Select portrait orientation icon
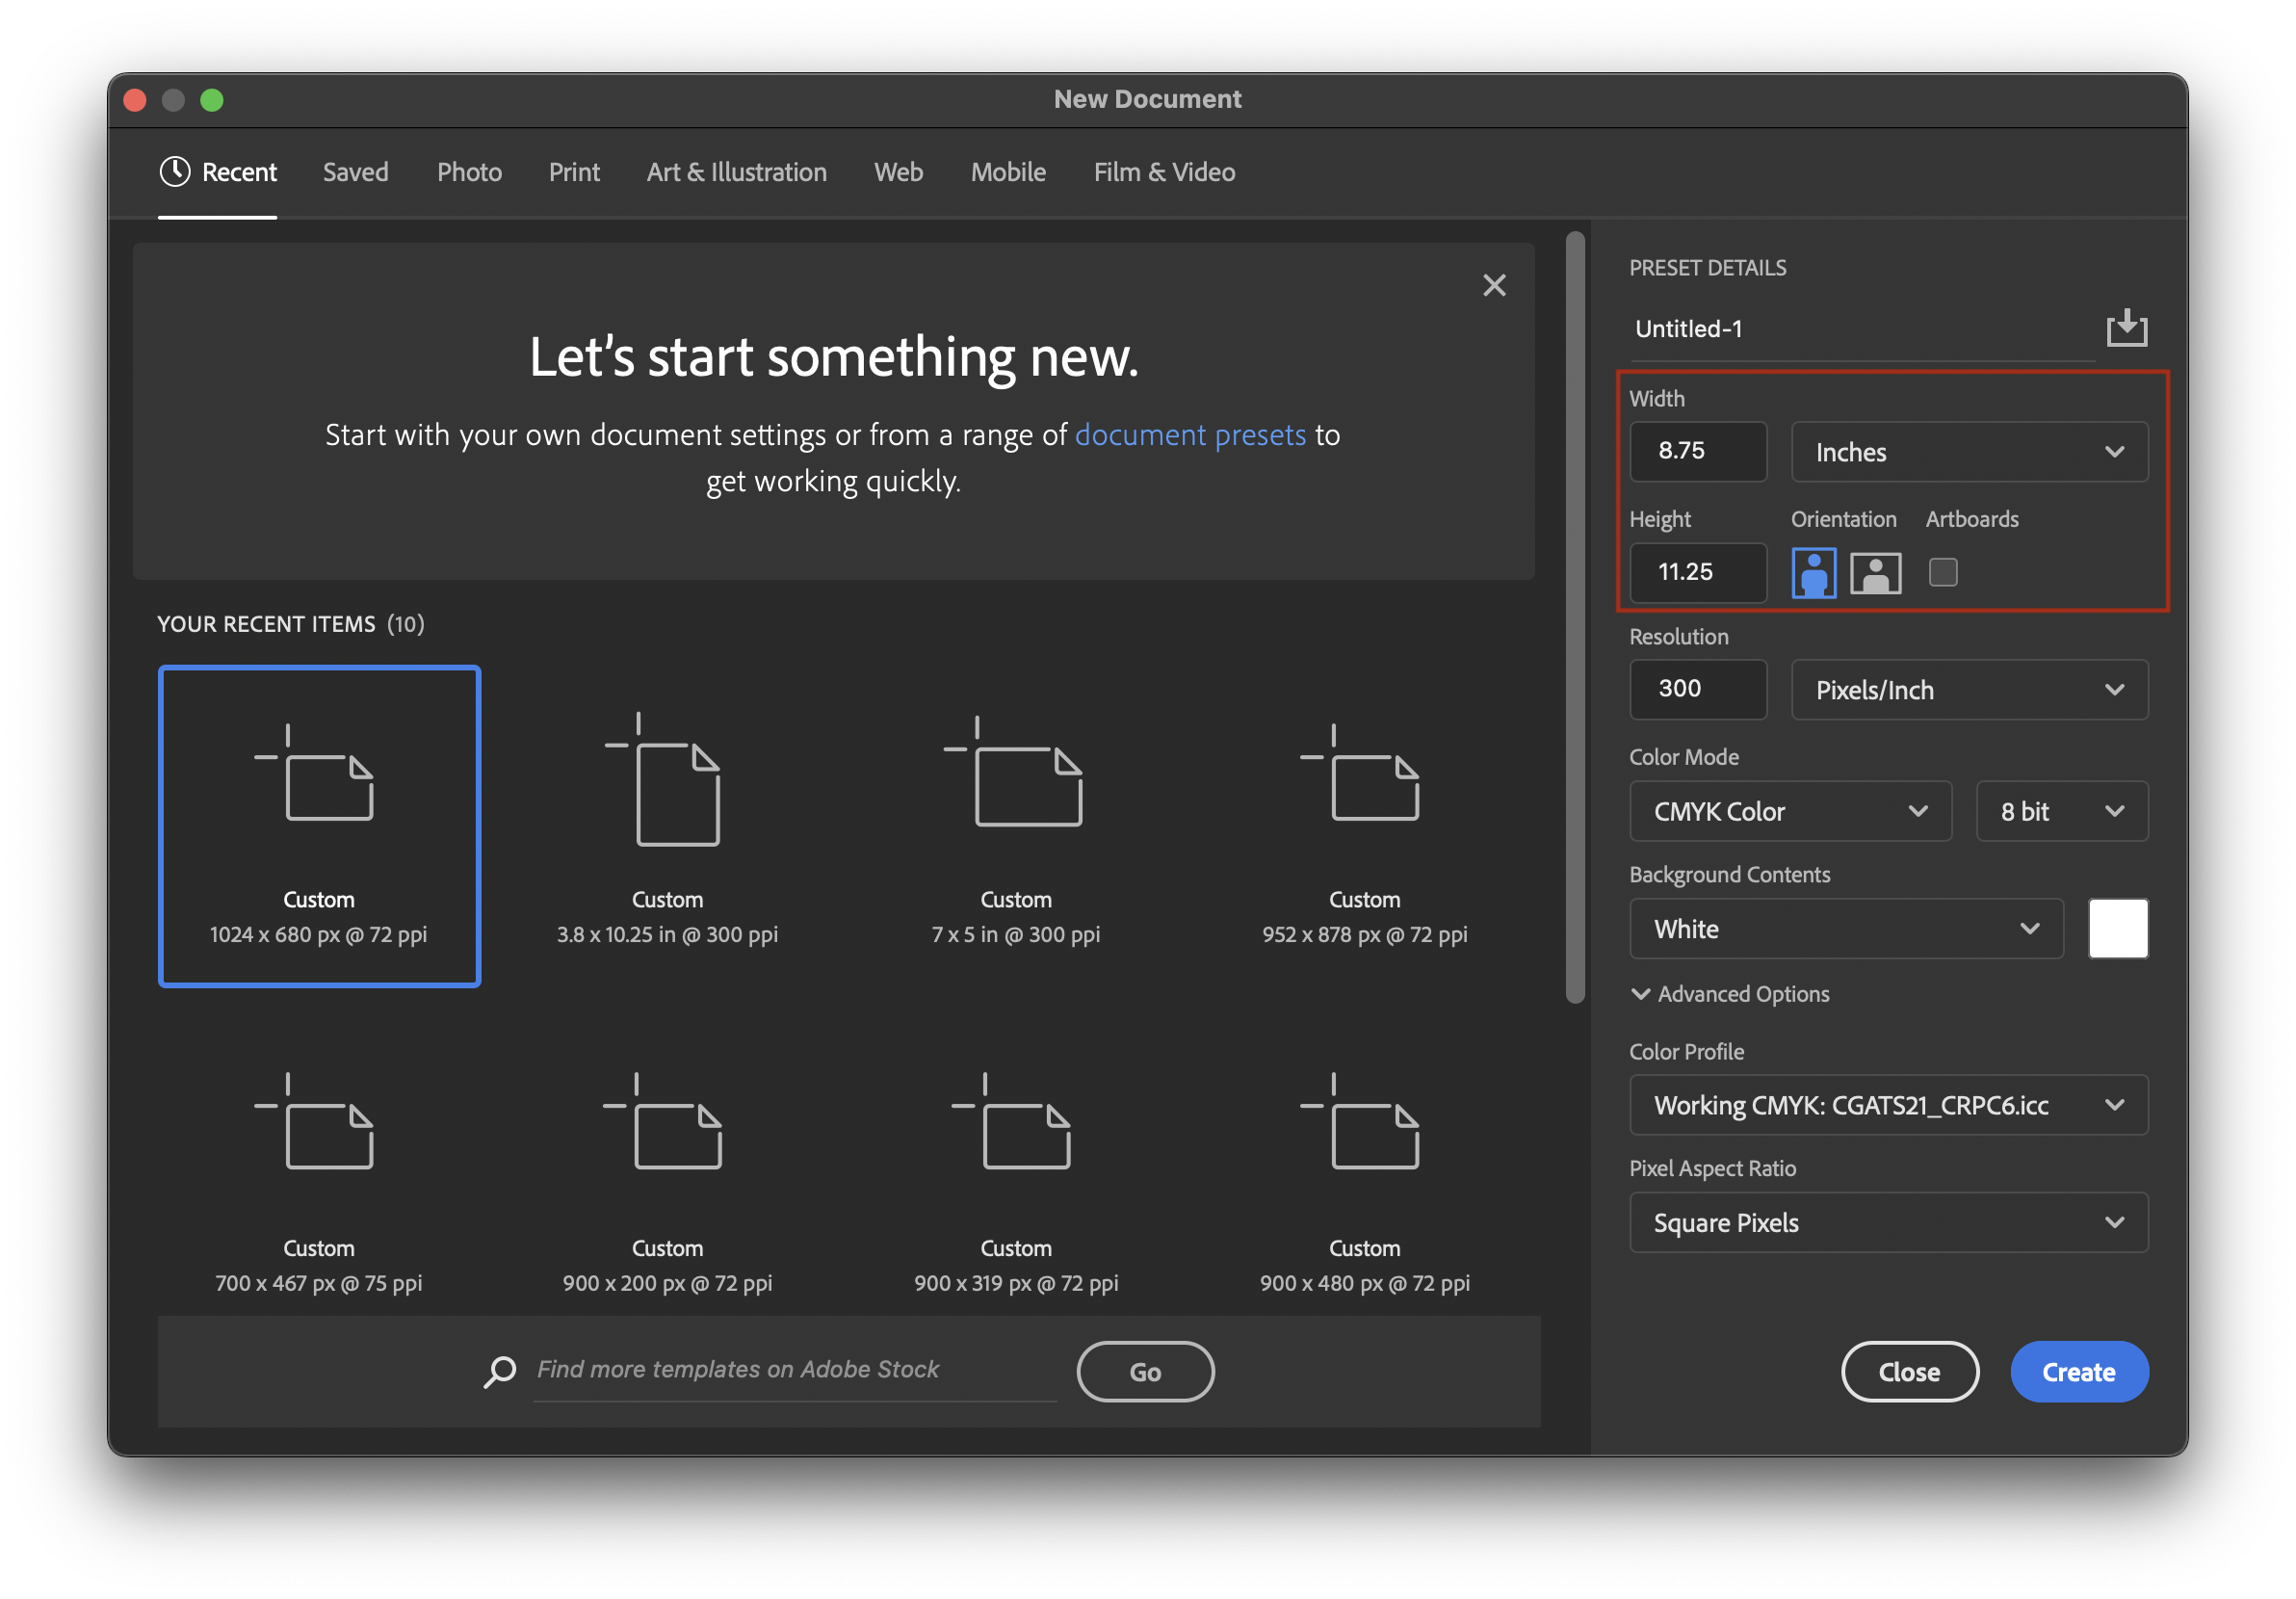Viewport: 2296px width, 1599px height. click(1813, 573)
